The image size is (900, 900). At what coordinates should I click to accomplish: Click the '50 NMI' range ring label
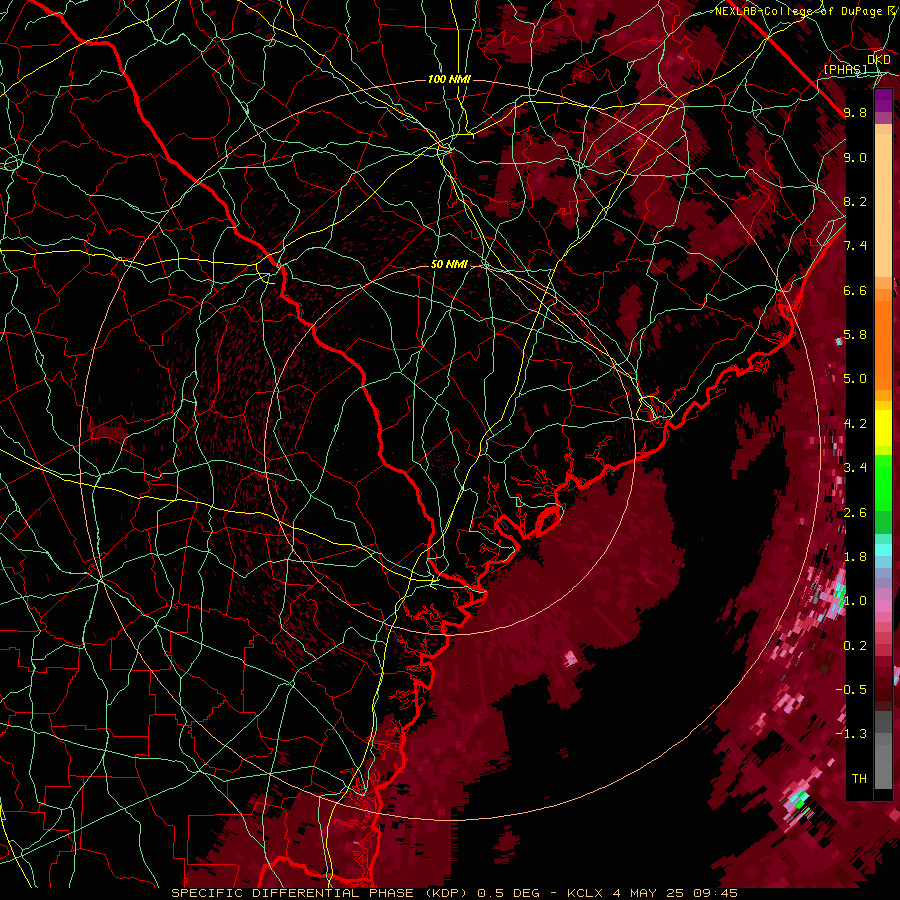click(x=449, y=265)
